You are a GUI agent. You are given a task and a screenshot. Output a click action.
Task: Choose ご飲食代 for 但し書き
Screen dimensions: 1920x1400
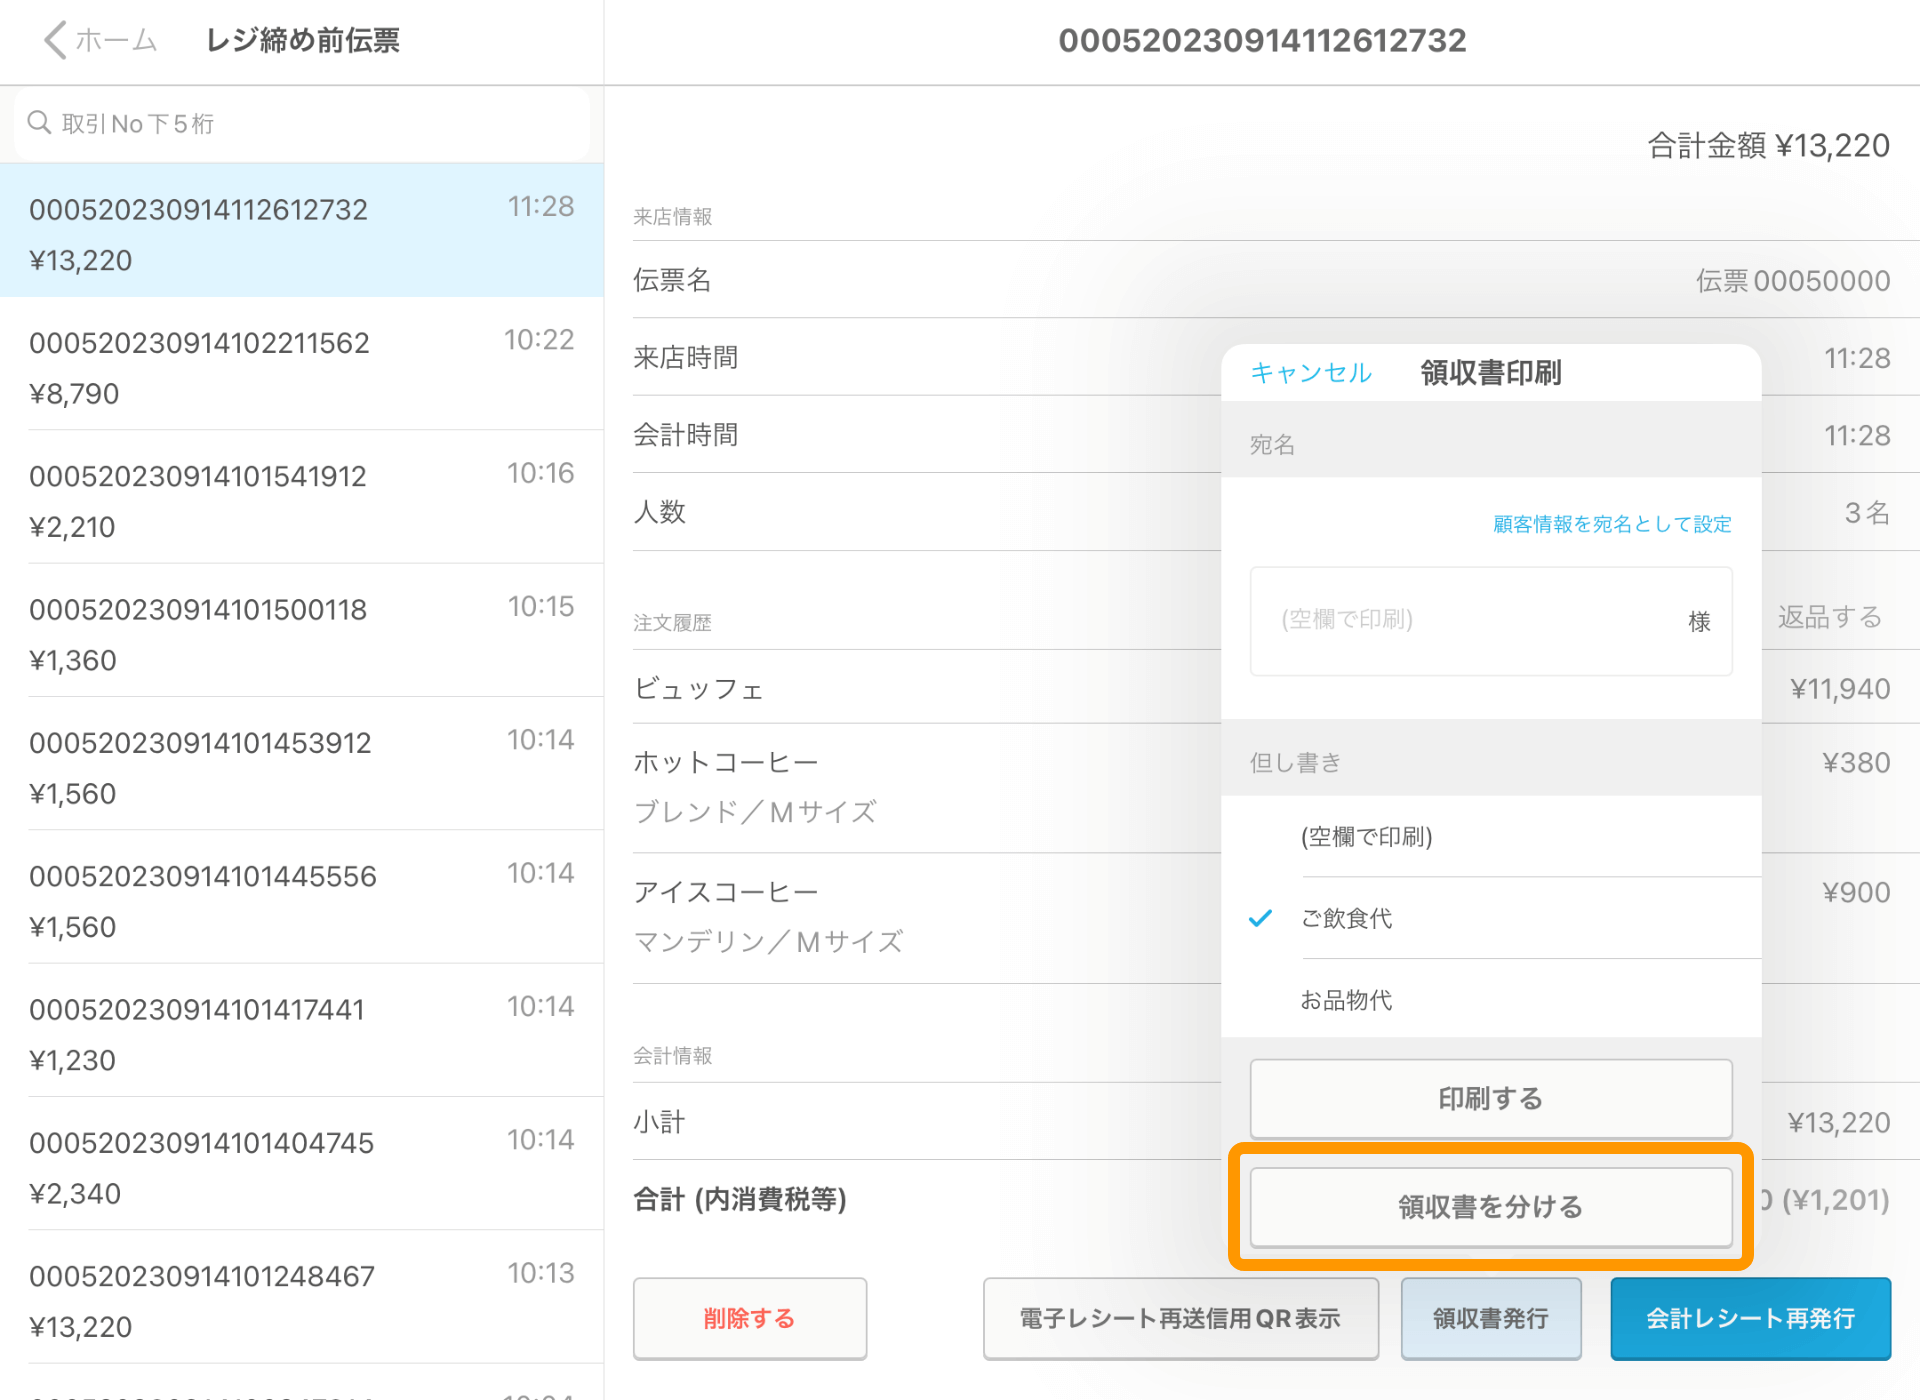1491,918
